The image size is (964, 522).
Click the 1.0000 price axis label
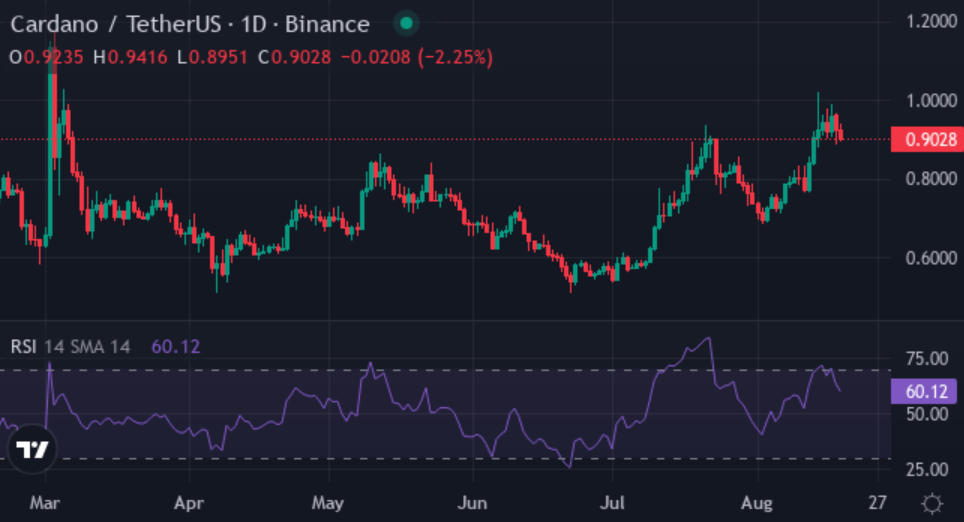click(x=931, y=100)
